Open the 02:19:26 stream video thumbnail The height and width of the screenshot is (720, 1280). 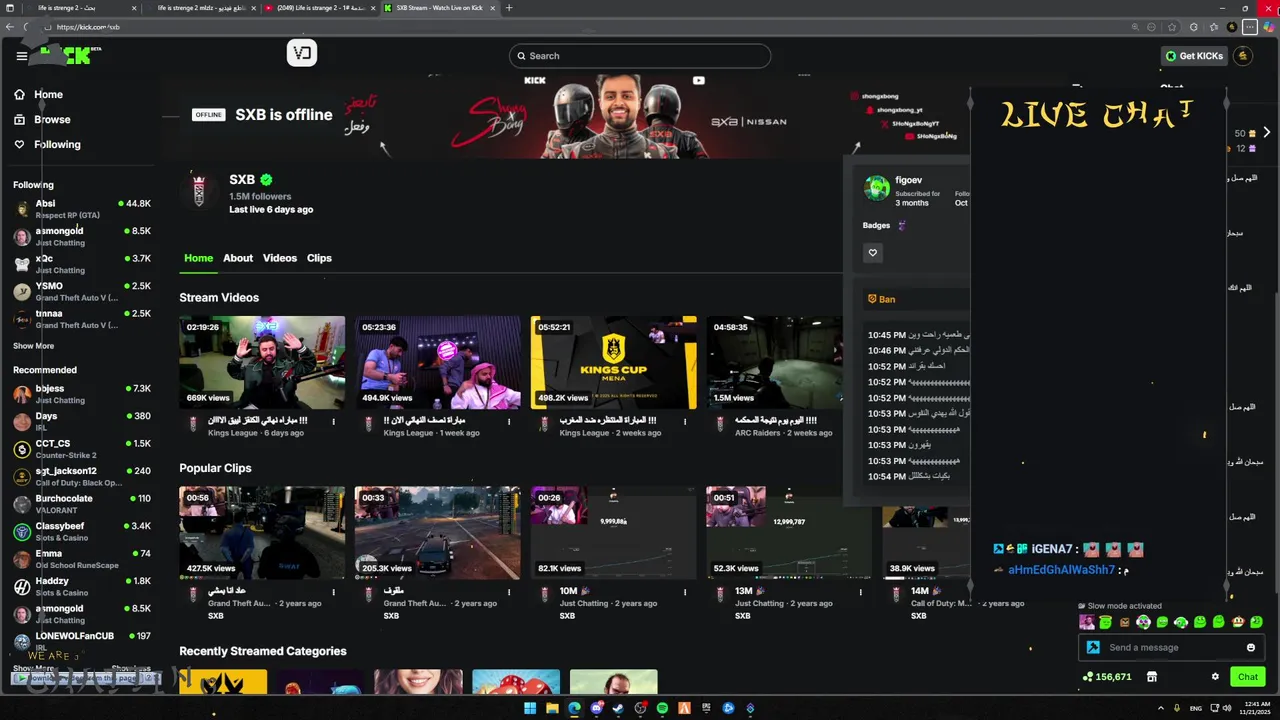[x=262, y=362]
